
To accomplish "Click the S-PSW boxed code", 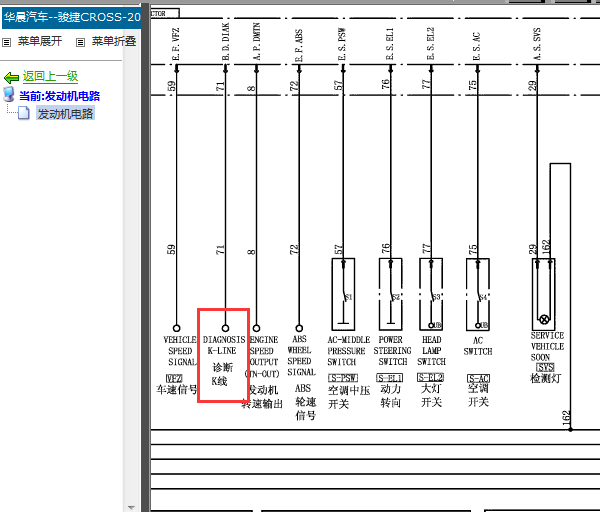I will coord(343,378).
